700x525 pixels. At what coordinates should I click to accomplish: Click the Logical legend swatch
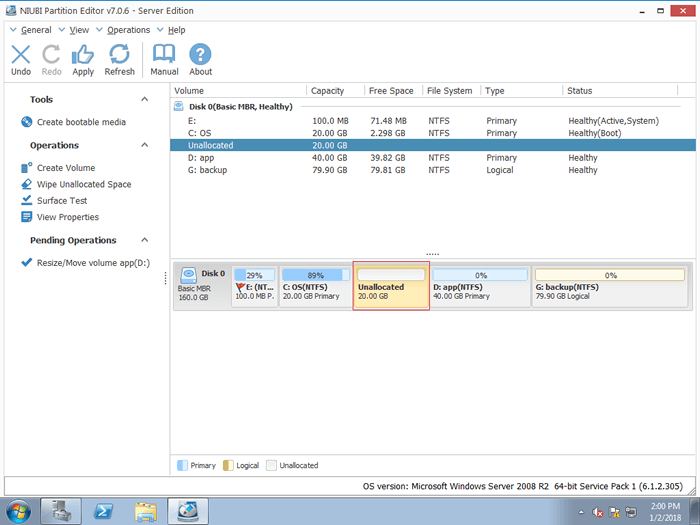tap(228, 465)
